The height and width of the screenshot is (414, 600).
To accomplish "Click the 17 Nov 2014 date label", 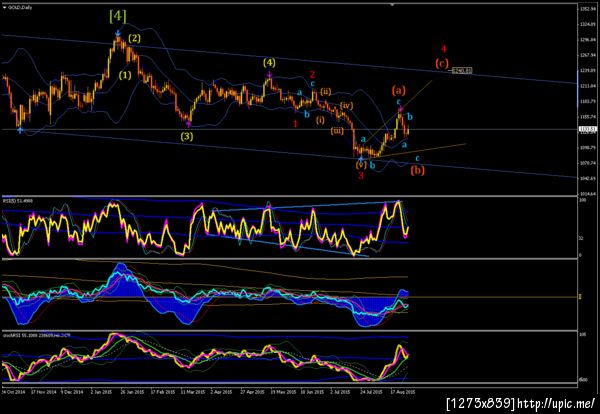I will pyautogui.click(x=42, y=392).
